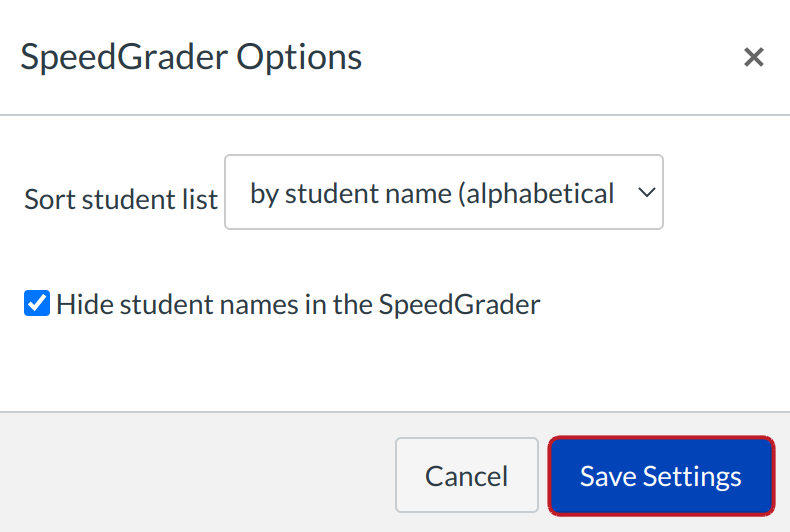This screenshot has height=532, width=790.
Task: Click the word "Options" in the header
Action: [299, 57]
